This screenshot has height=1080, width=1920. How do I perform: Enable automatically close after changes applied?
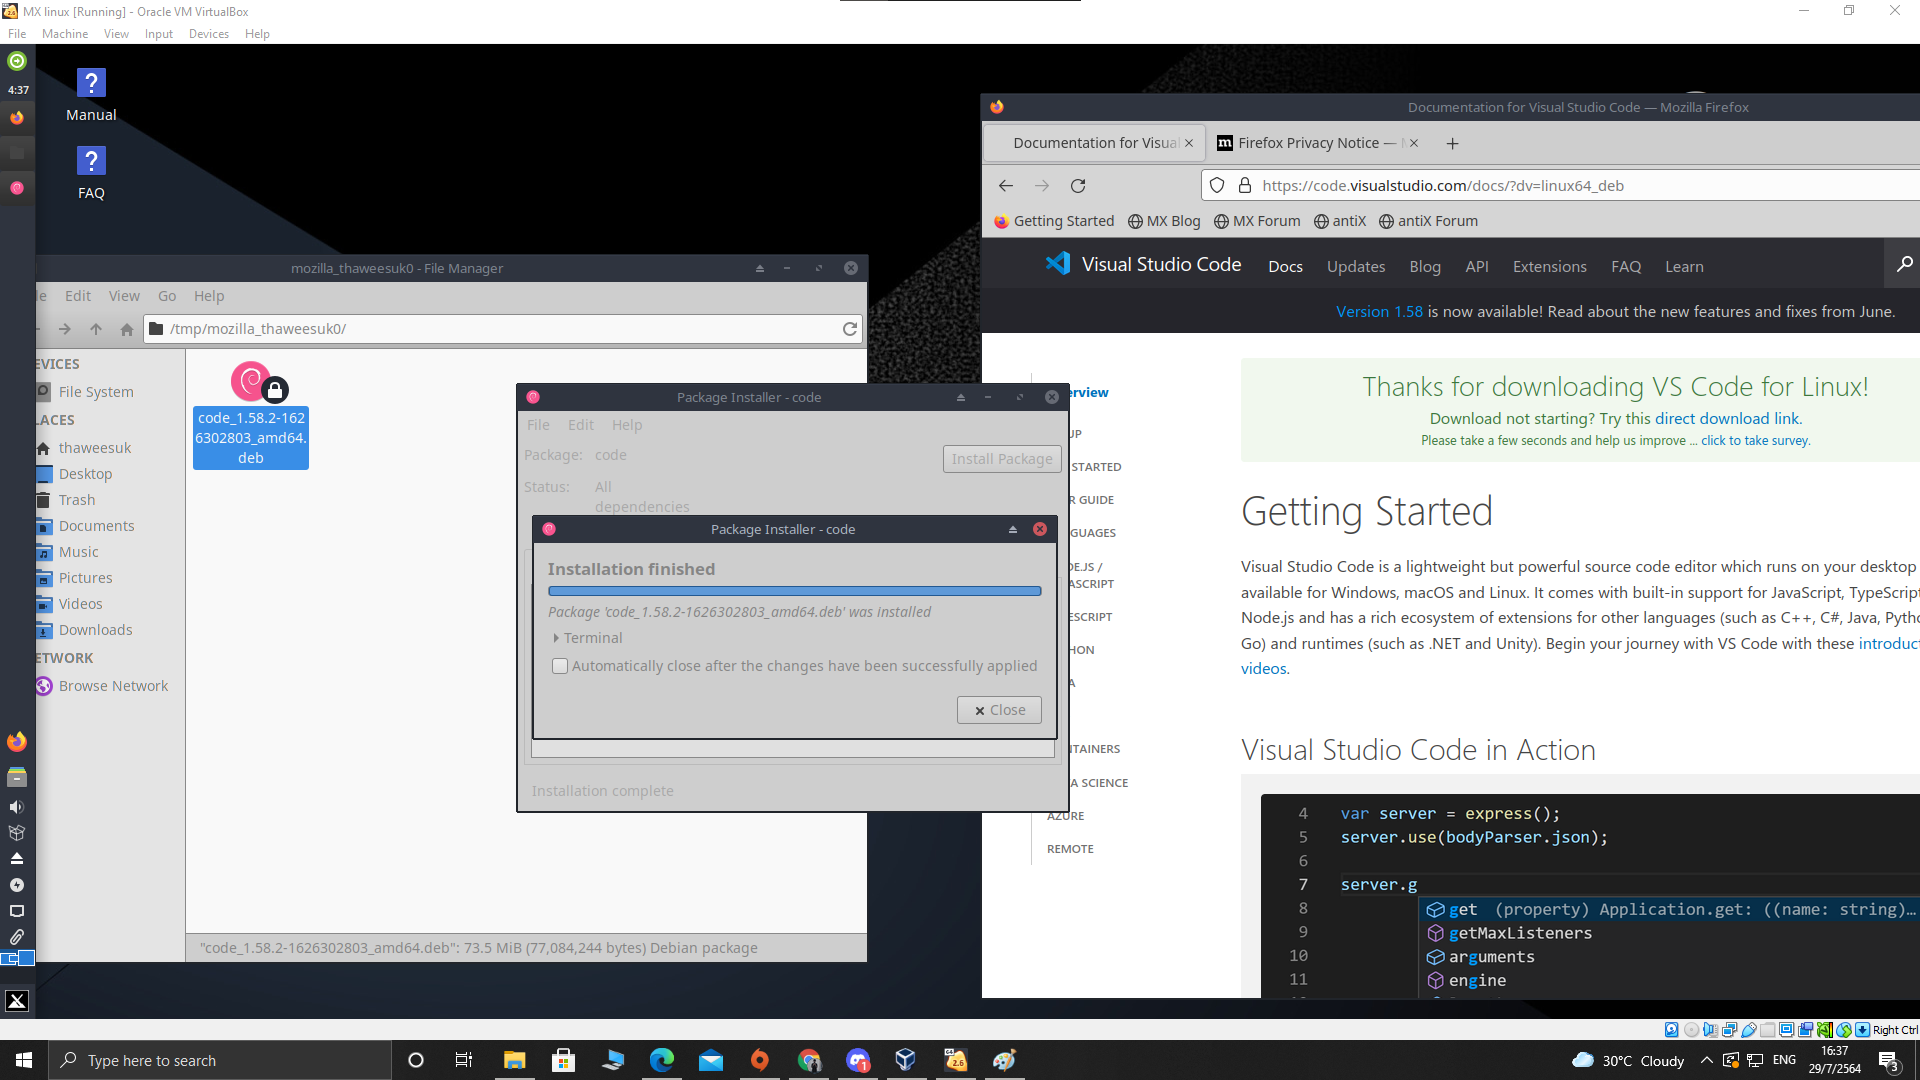click(x=560, y=666)
